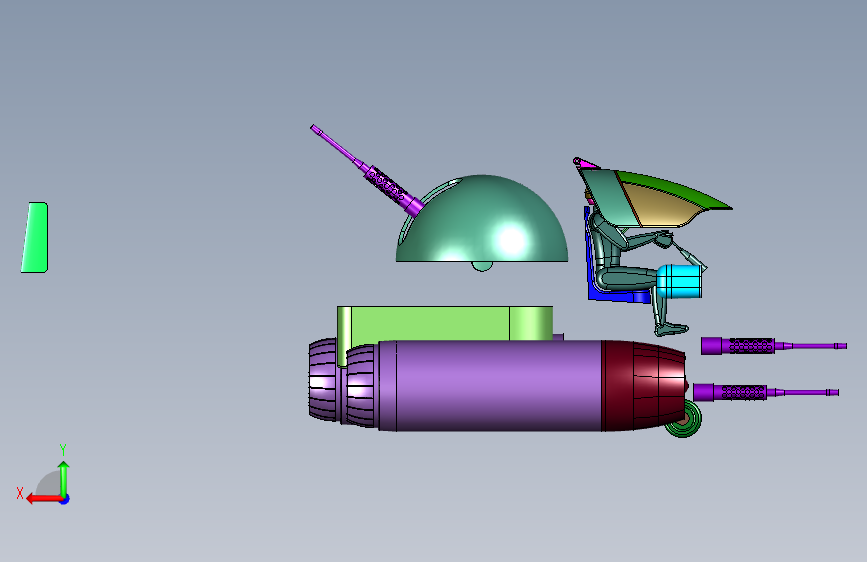
Task: Select the cyan cylinder by the pilot's knees
Action: (x=680, y=282)
